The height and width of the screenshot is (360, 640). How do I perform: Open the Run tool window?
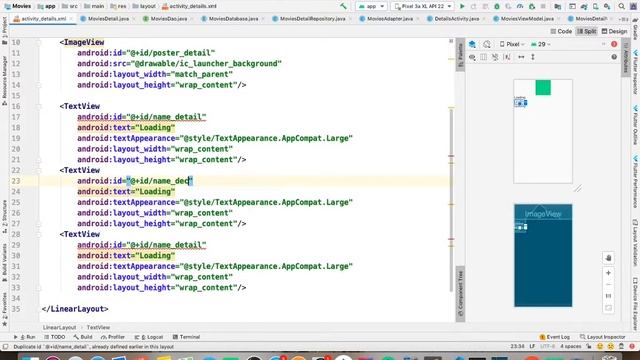(24, 337)
